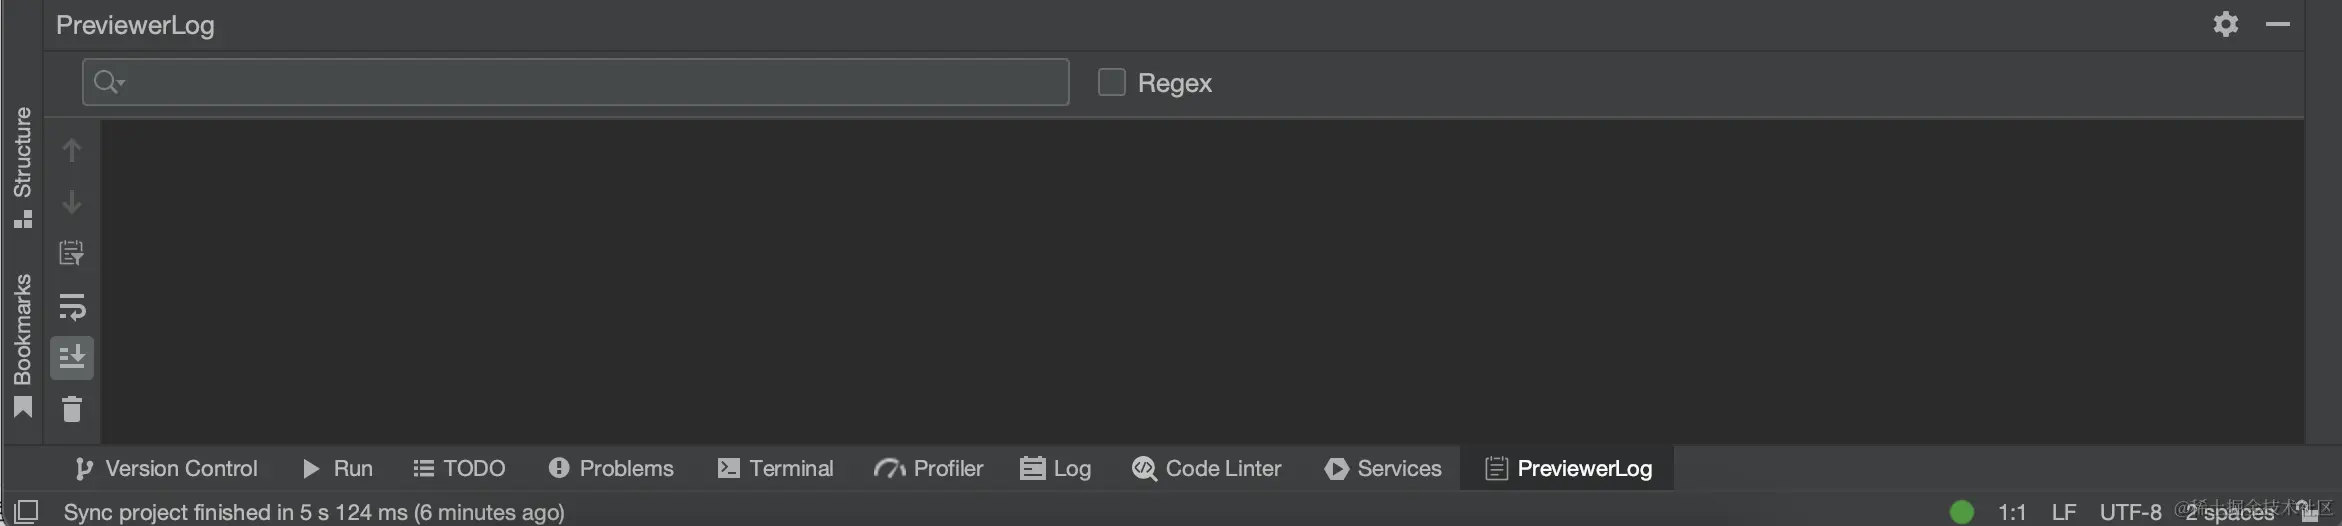Open the Structure side panel
Image resolution: width=2342 pixels, height=526 pixels.
point(22,167)
